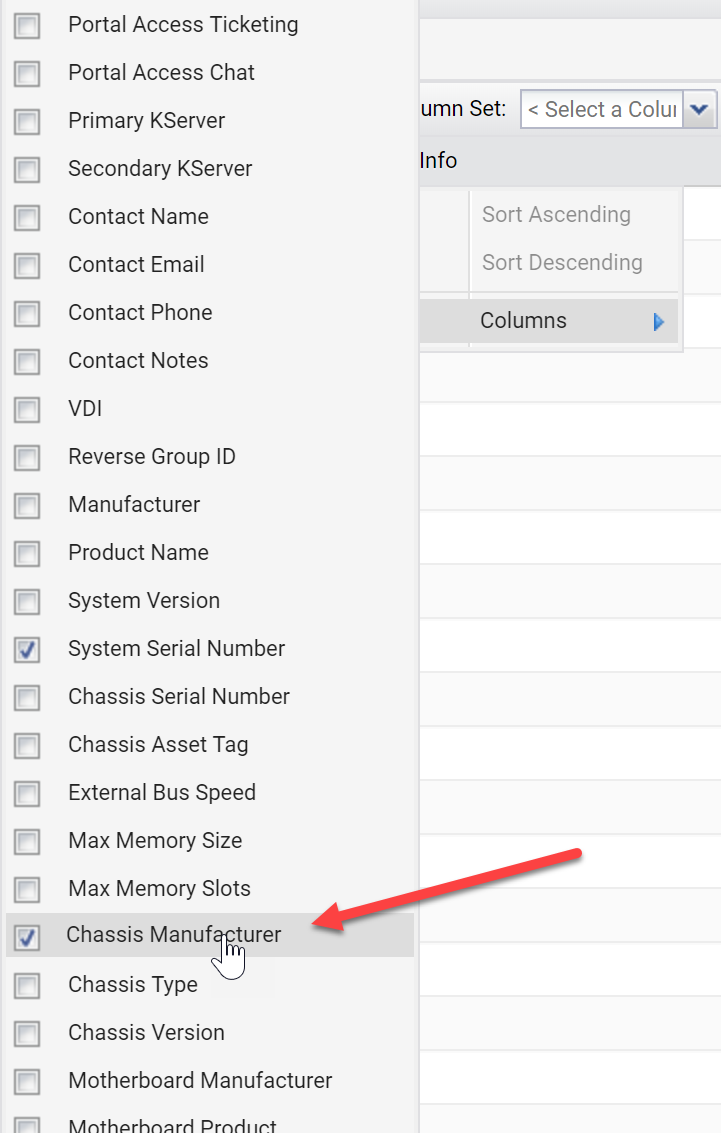Show the Motherboard Manufacturer column
This screenshot has height=1133, width=721.
point(27,1082)
